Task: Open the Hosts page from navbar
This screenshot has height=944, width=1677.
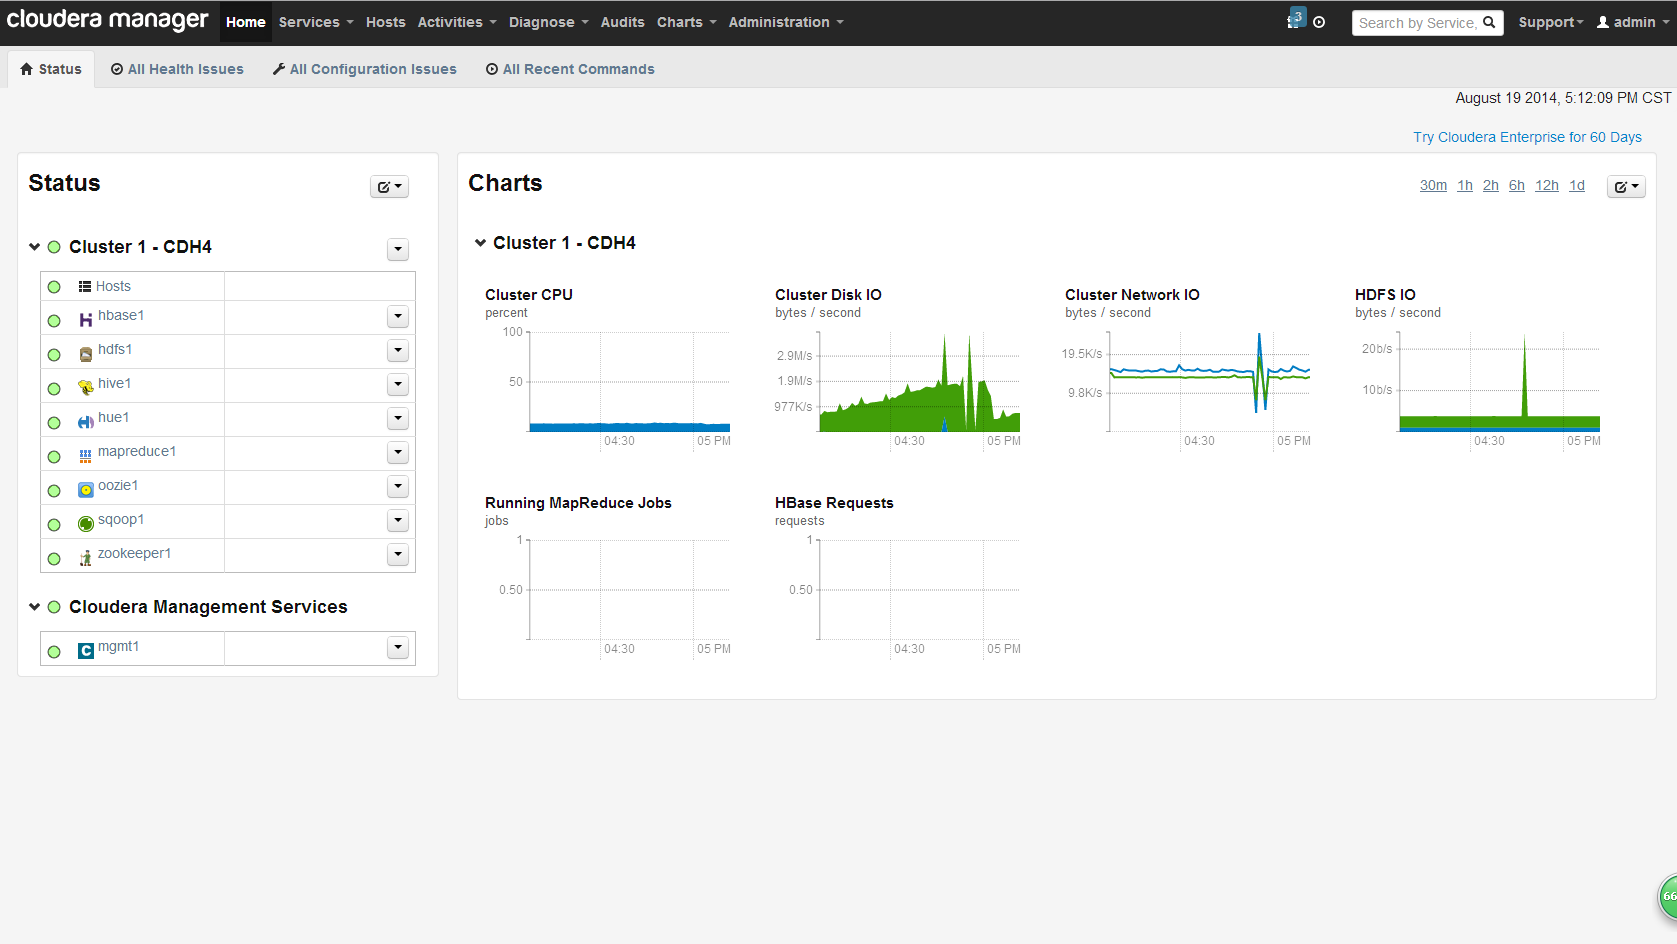Action: click(385, 22)
